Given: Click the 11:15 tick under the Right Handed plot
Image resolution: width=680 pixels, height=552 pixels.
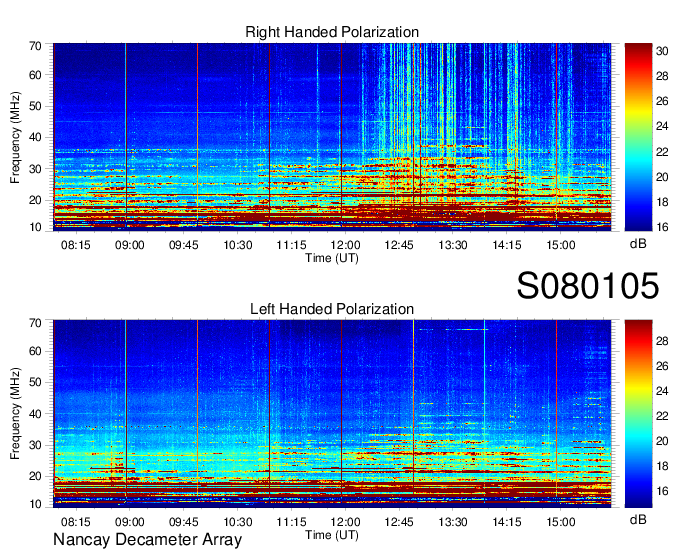Looking at the screenshot, I should tap(291, 245).
